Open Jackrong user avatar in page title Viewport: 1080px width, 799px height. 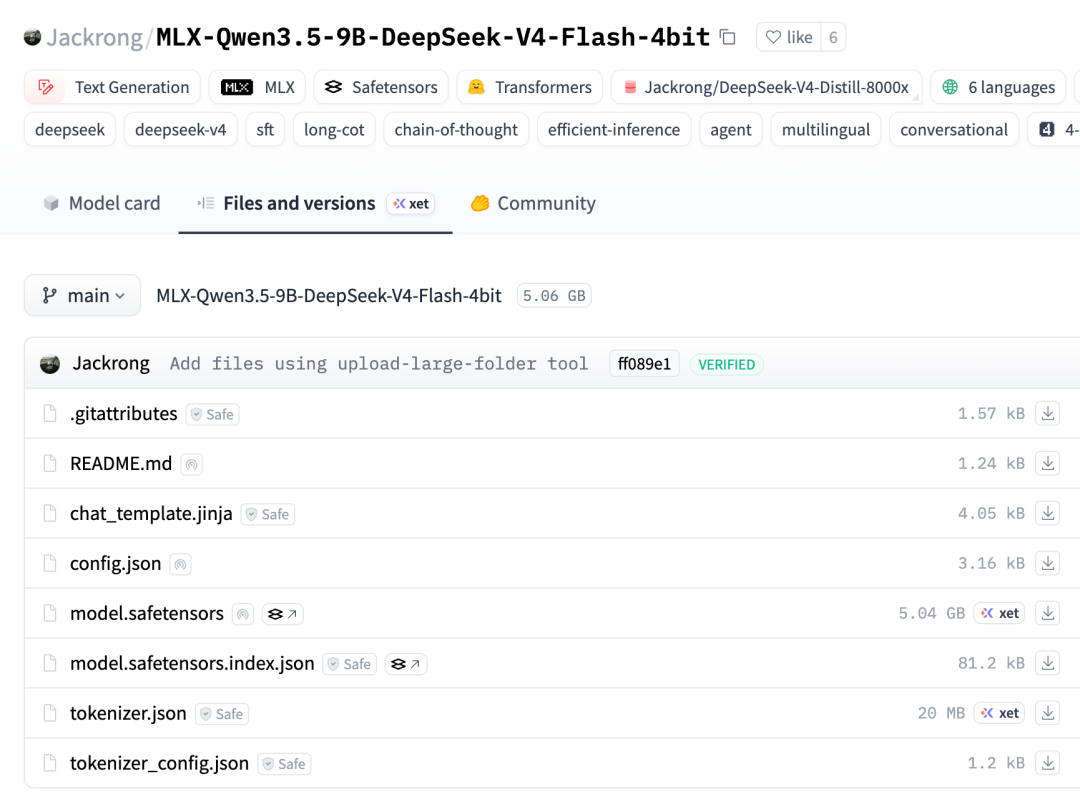[32, 37]
